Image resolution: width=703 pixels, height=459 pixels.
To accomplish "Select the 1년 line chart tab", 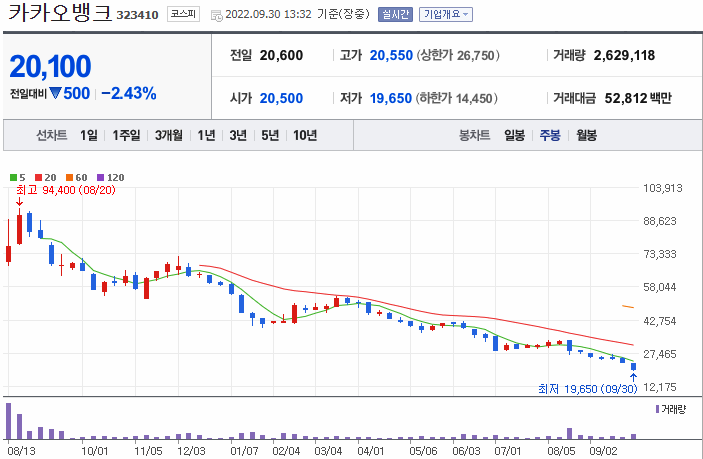I will (x=206, y=135).
